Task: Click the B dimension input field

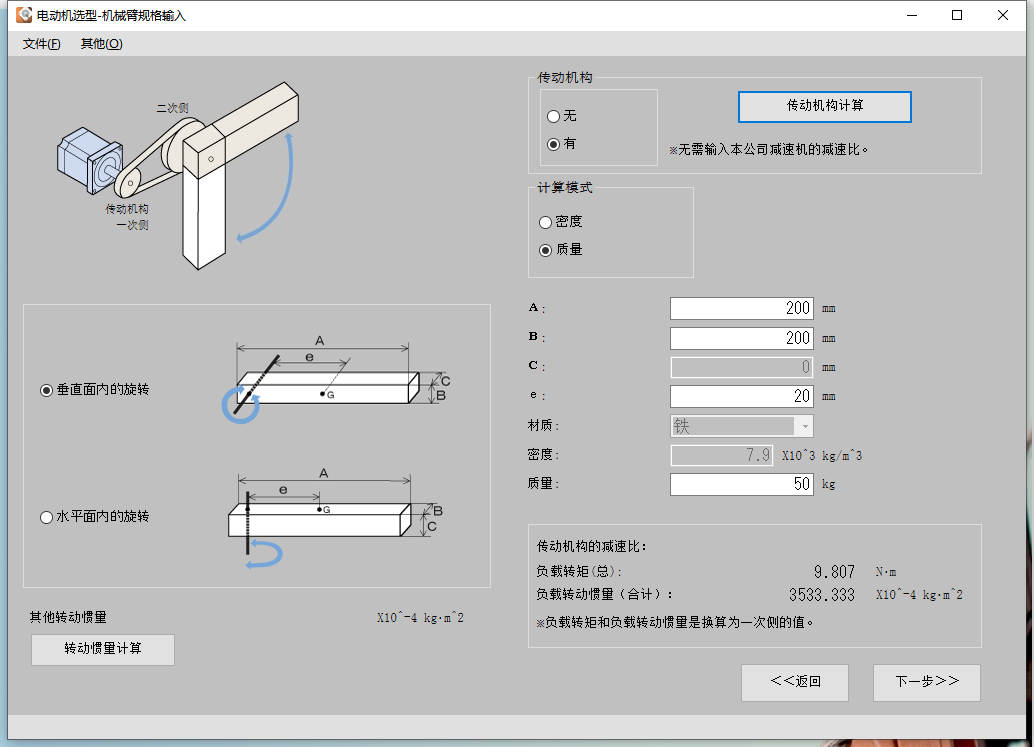Action: click(x=741, y=338)
